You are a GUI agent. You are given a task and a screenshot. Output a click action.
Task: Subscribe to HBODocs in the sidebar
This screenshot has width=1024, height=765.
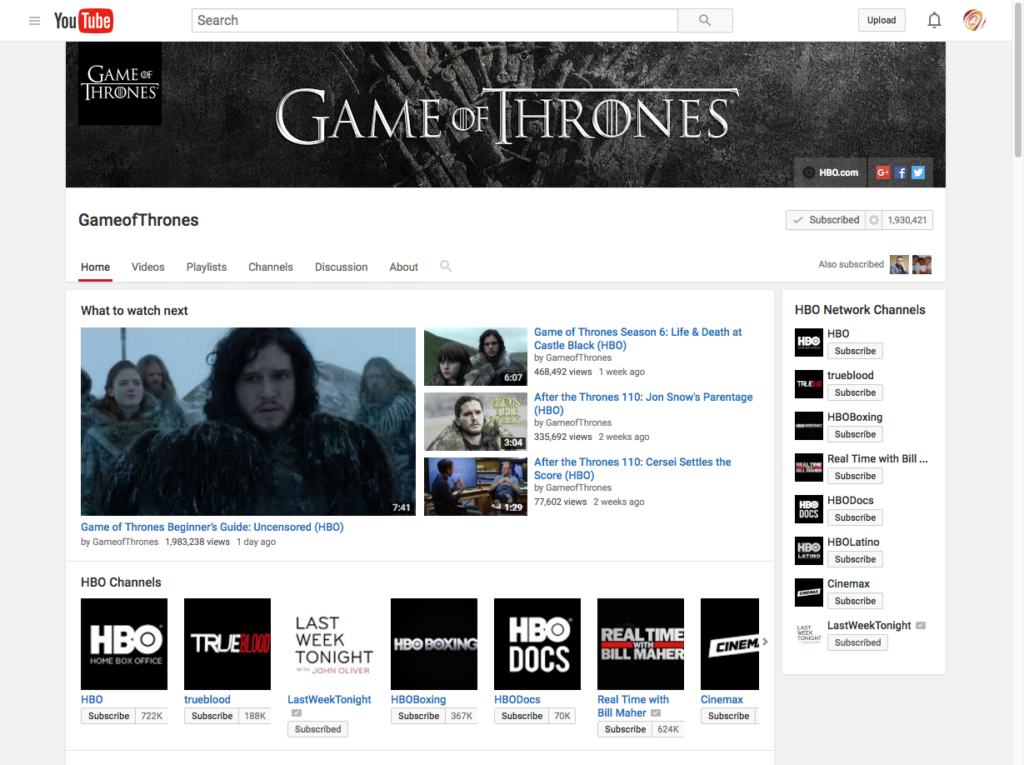tap(855, 518)
